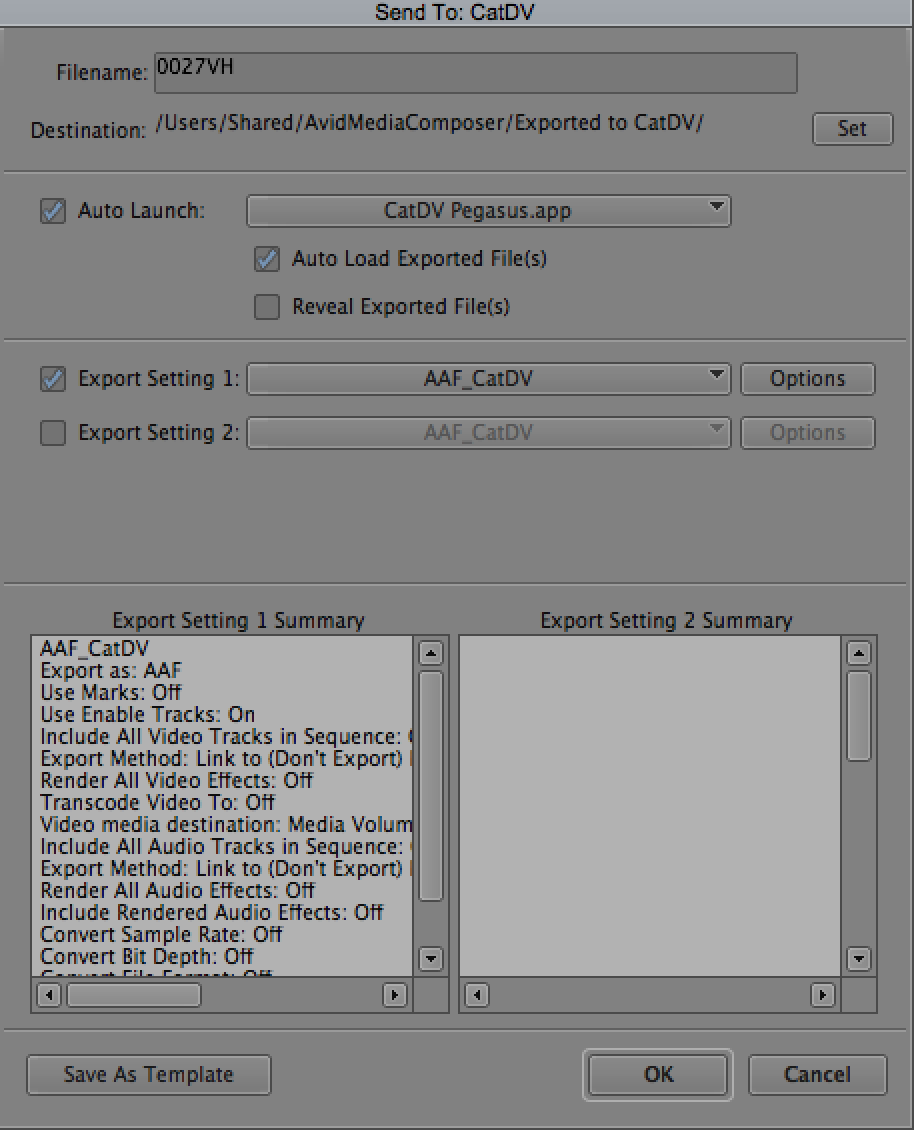The image size is (914, 1130).
Task: Open Options for Export Setting 1
Action: pyautogui.click(x=808, y=379)
